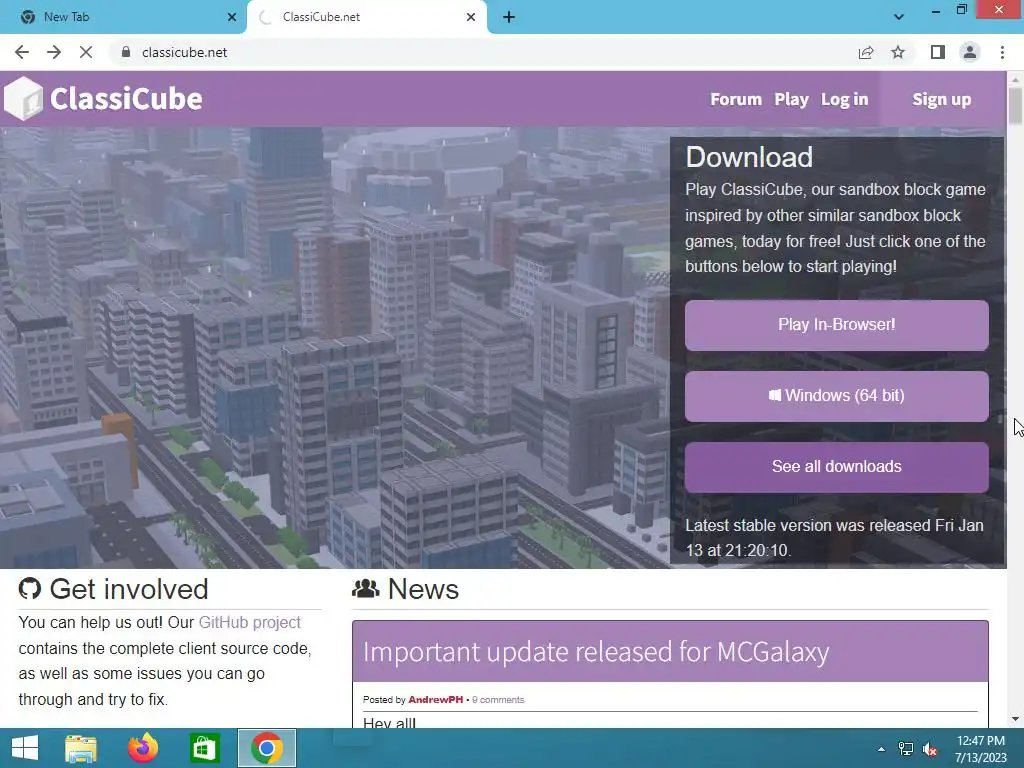Close the ClassiCube.net tab
The image size is (1024, 768).
pyautogui.click(x=471, y=17)
